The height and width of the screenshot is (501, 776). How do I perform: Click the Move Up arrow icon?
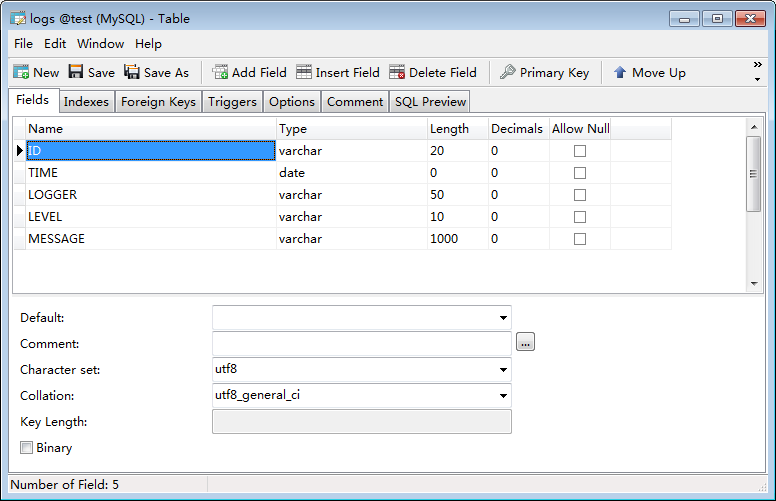coord(620,72)
